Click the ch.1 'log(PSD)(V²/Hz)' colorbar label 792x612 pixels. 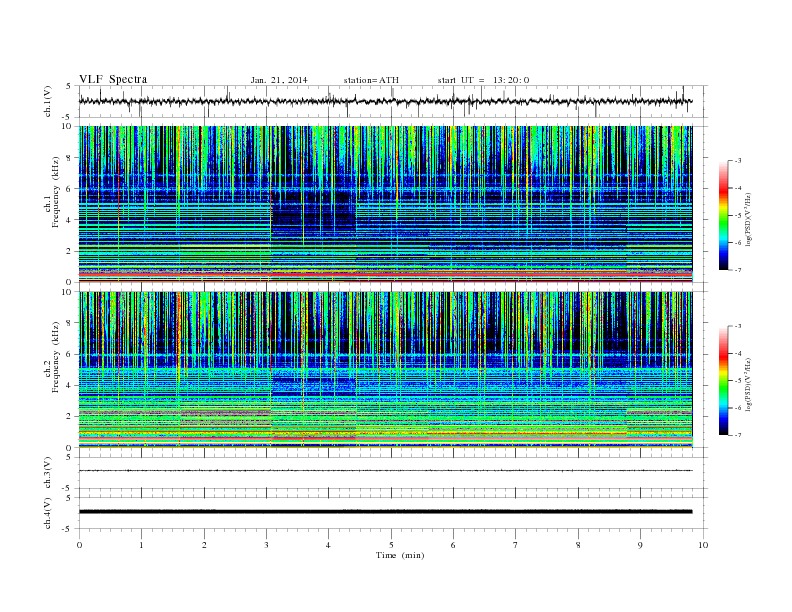click(x=749, y=220)
